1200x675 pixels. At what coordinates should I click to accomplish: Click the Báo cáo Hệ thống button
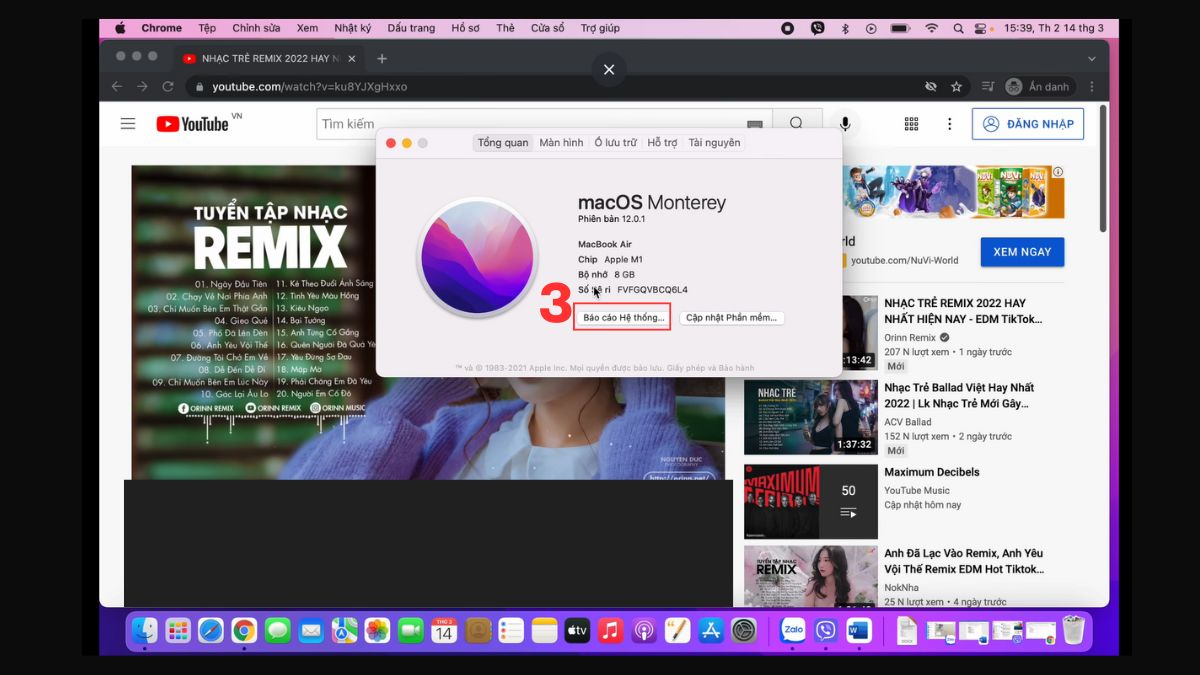click(623, 318)
